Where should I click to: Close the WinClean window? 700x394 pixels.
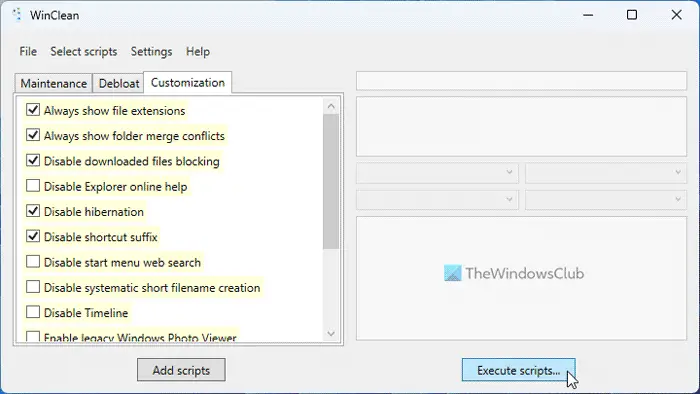click(x=676, y=15)
